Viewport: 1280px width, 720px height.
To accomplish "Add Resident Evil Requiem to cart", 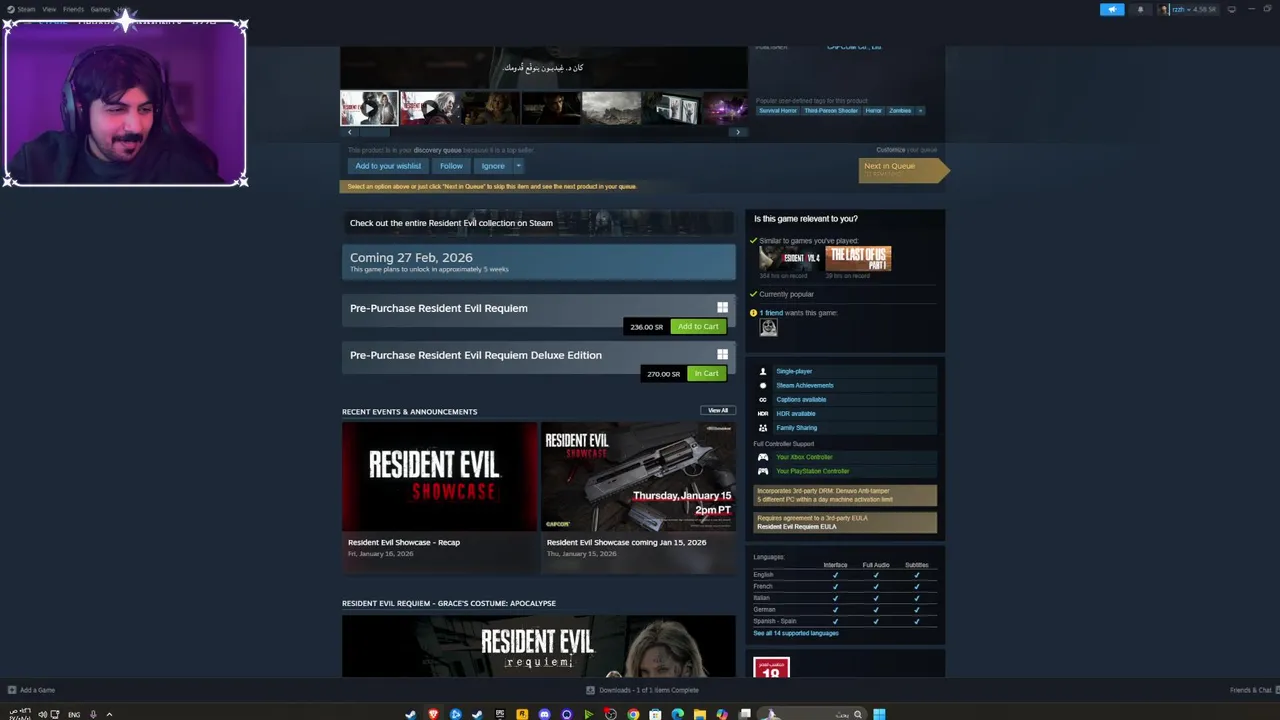I will [x=698, y=327].
